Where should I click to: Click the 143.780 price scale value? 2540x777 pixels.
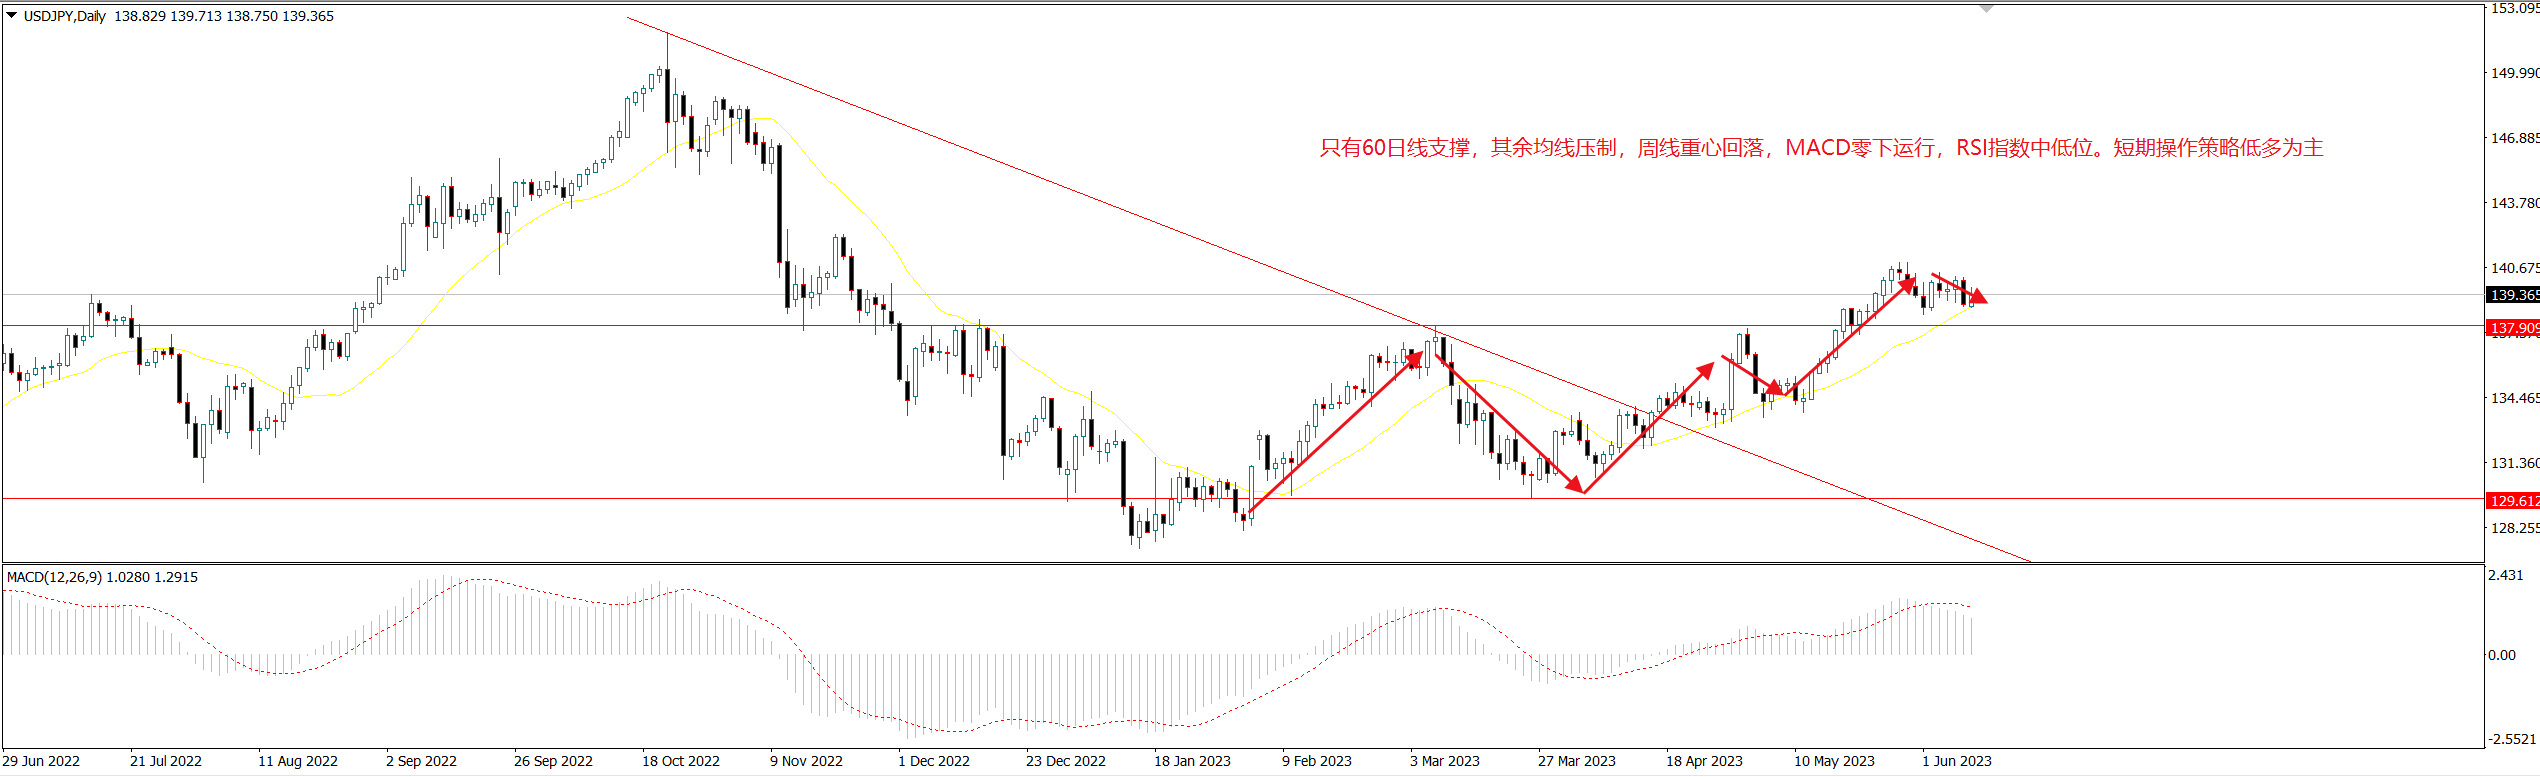(2513, 203)
